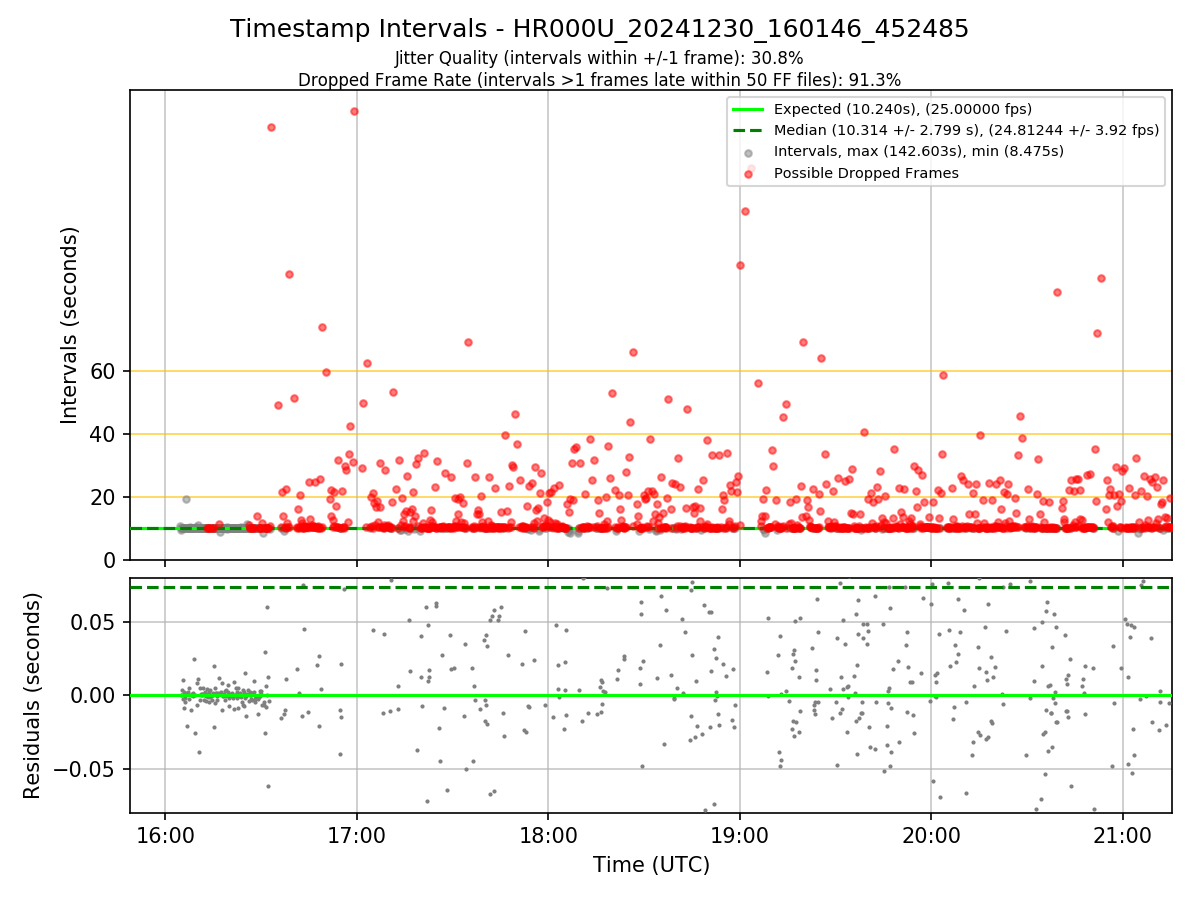The image size is (1200, 900).
Task: Click the gray dot marker in legend
Action: coord(748,152)
